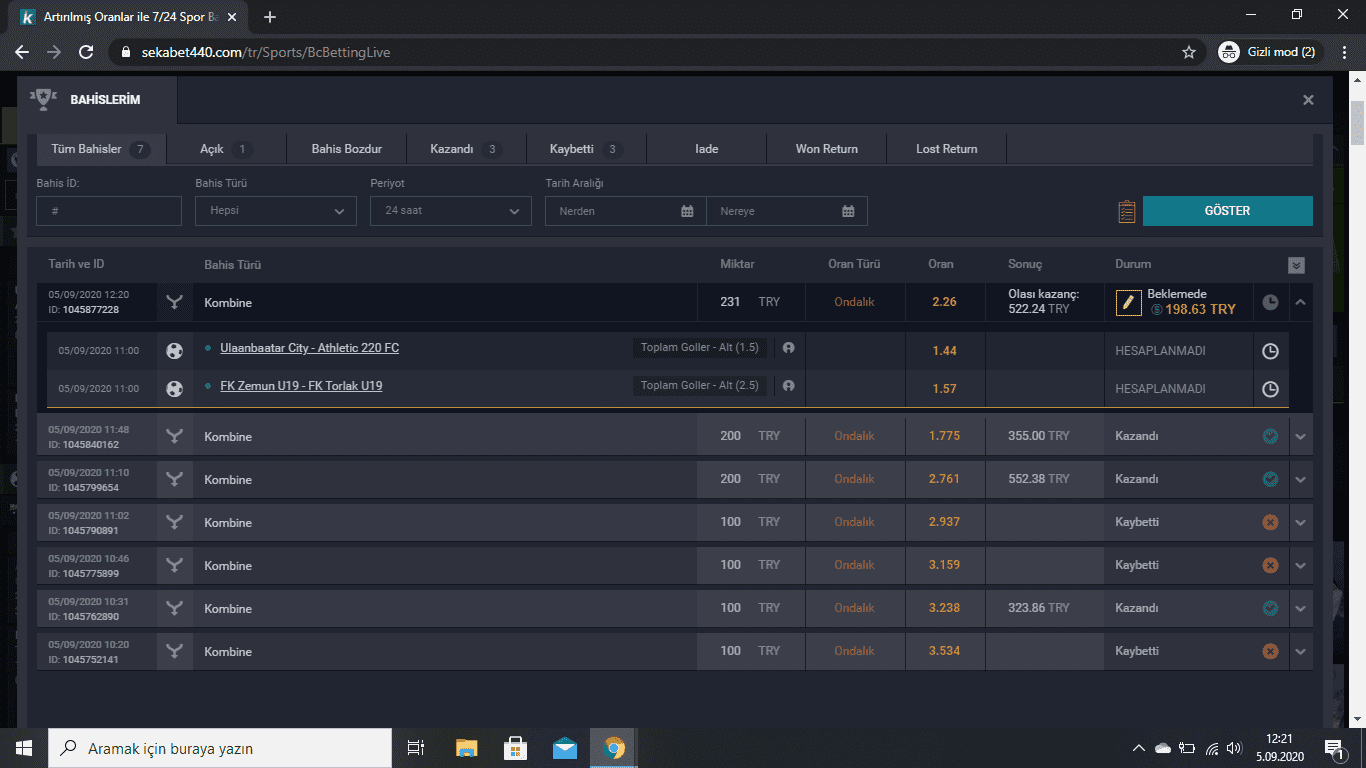Screen dimensions: 1366x768
Task: Click the Kombine fork icon for bet 1045752141
Action: point(175,651)
